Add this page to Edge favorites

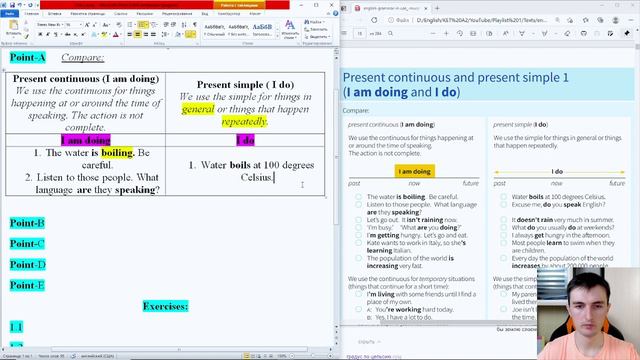[x=570, y=20]
